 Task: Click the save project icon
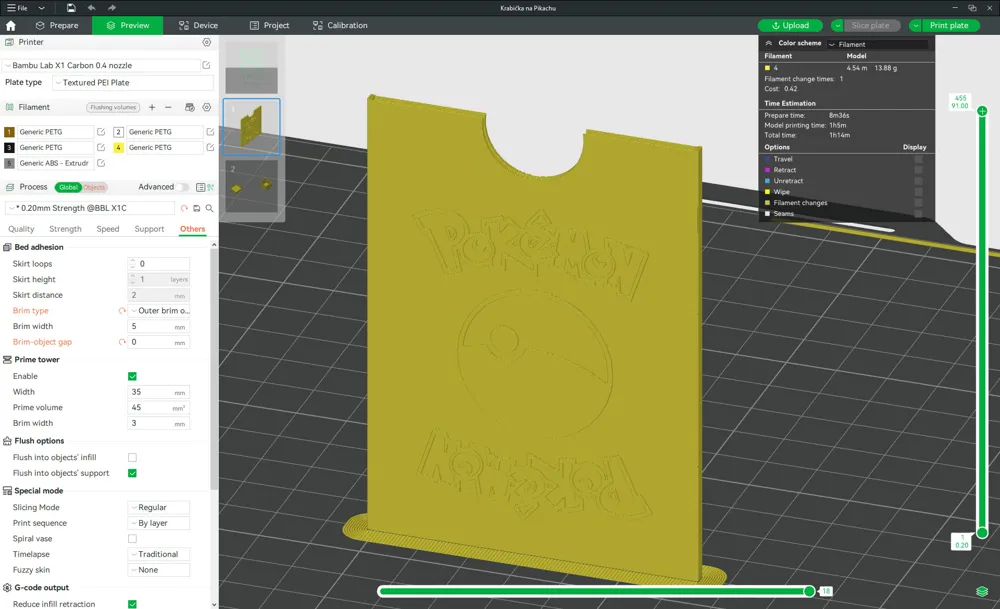point(71,8)
